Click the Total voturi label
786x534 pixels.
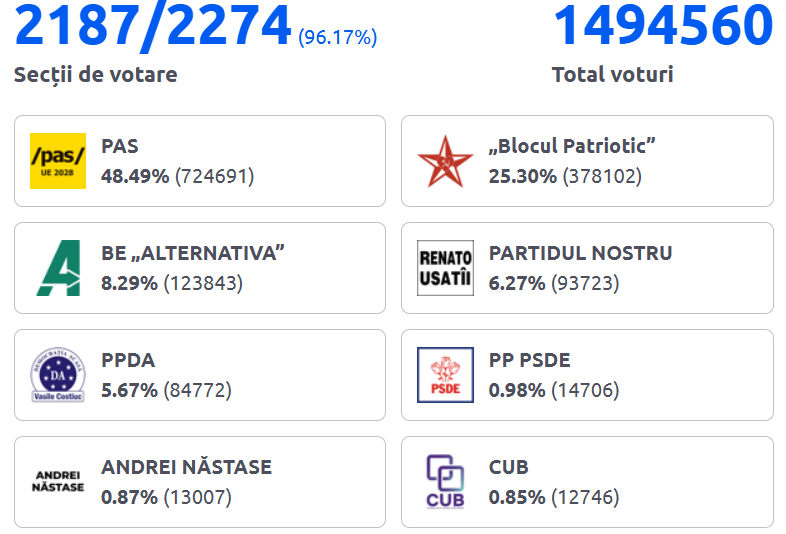point(612,75)
